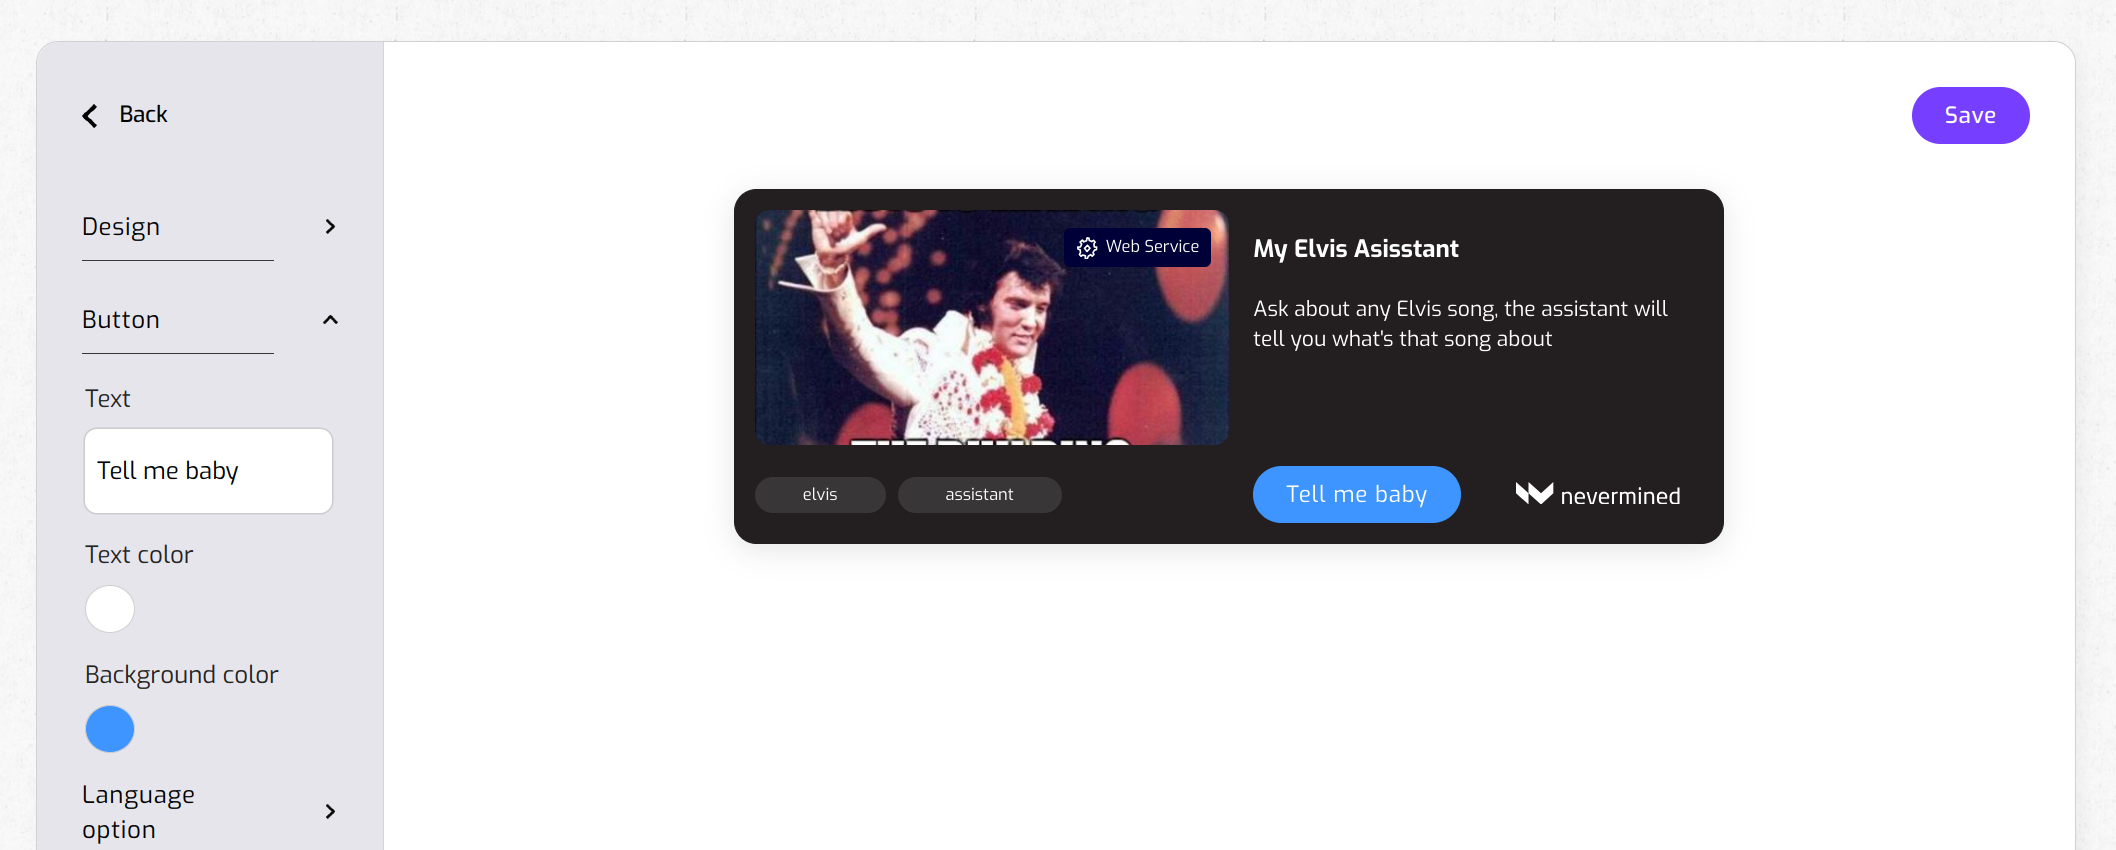Go Back using the Back text
2116x850 pixels.
143,114
